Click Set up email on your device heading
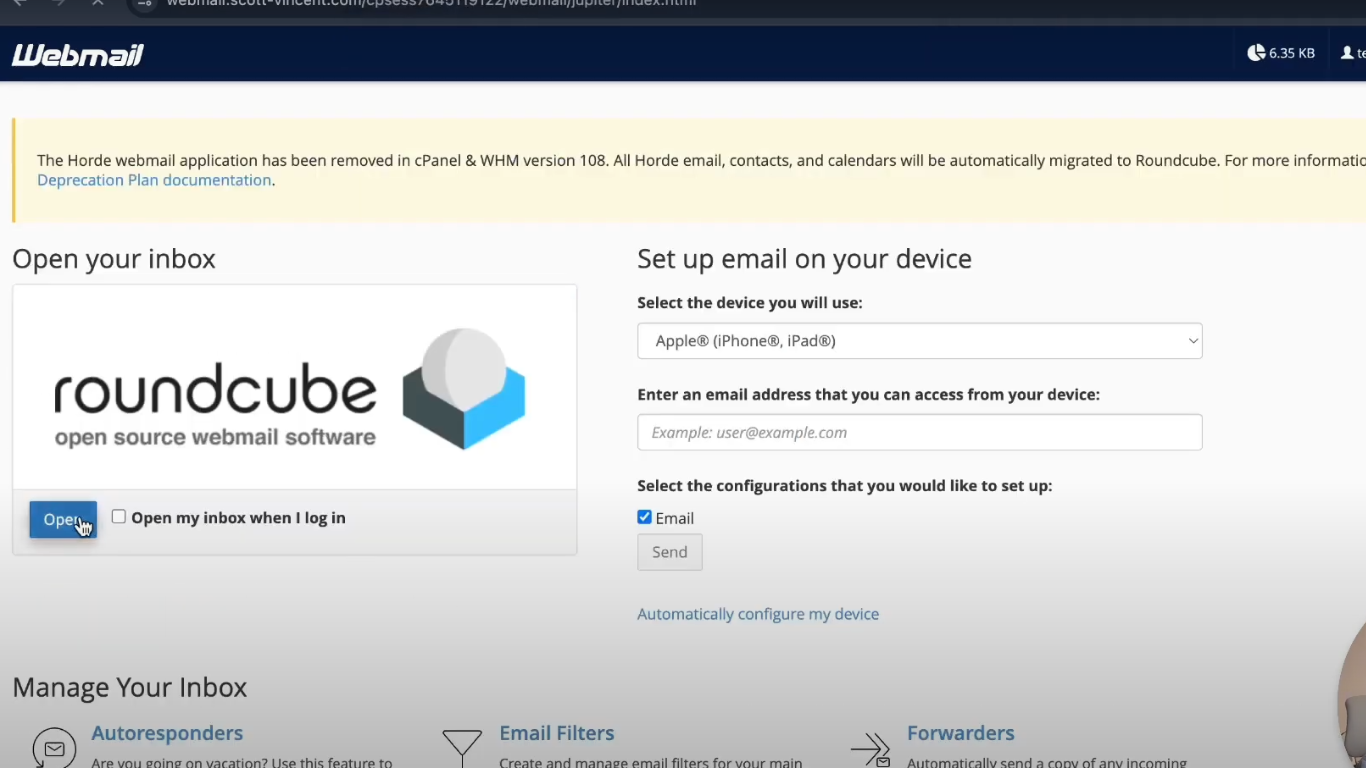This screenshot has height=768, width=1366. (805, 259)
